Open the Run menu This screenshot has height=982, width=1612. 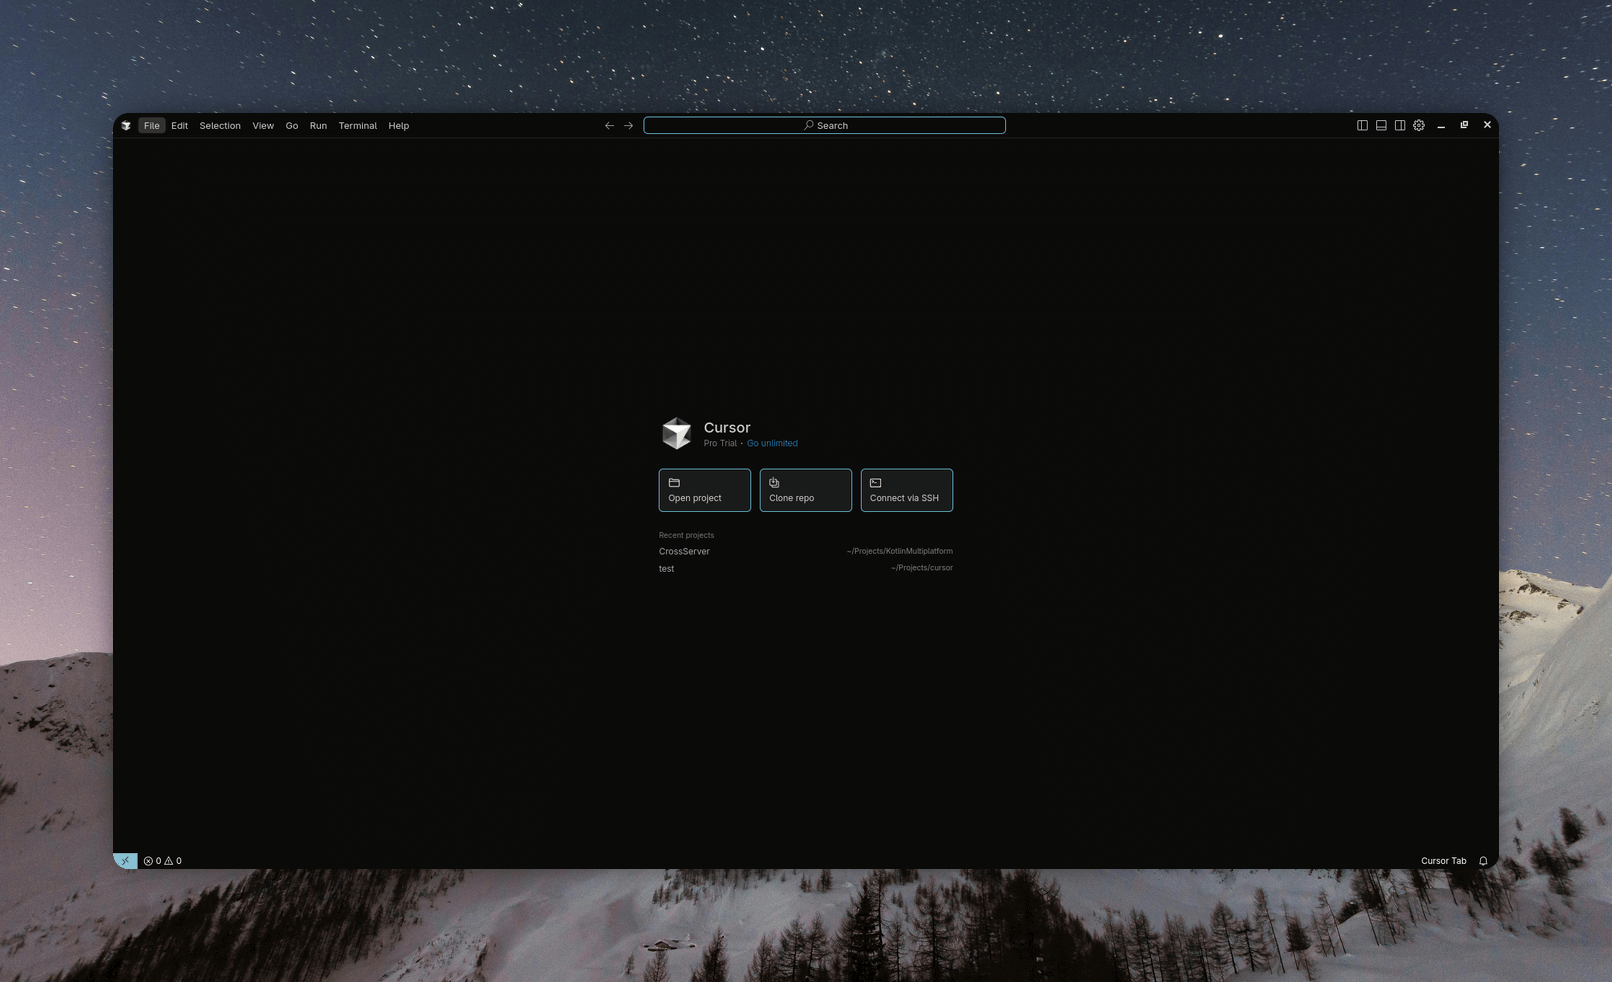318,126
